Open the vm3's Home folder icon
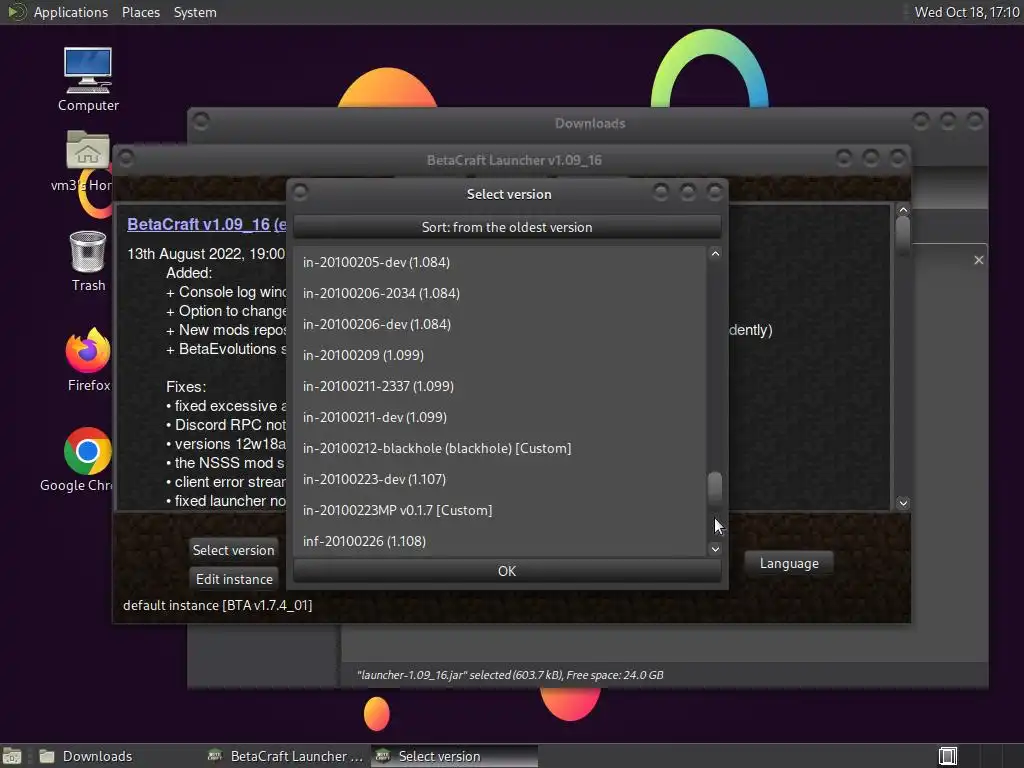The height and width of the screenshot is (768, 1024). click(87, 161)
